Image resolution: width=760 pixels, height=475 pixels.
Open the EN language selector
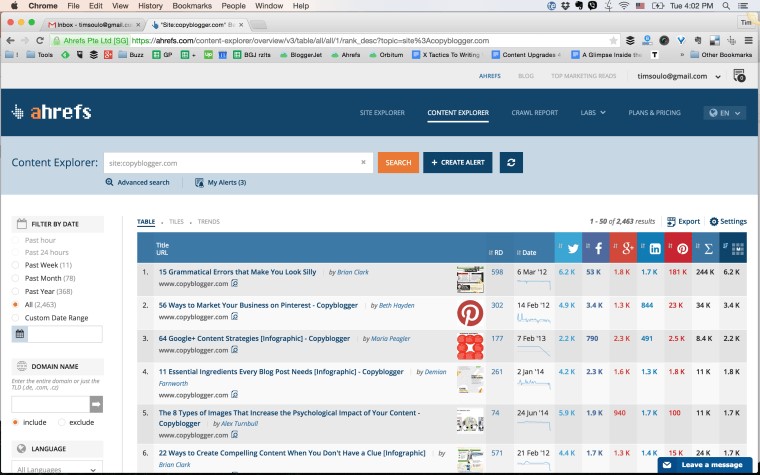tap(725, 113)
